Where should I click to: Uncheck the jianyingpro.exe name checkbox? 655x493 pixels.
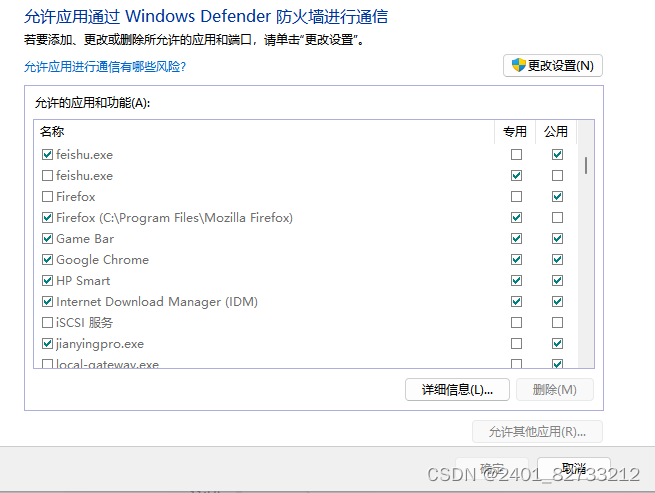pos(48,343)
